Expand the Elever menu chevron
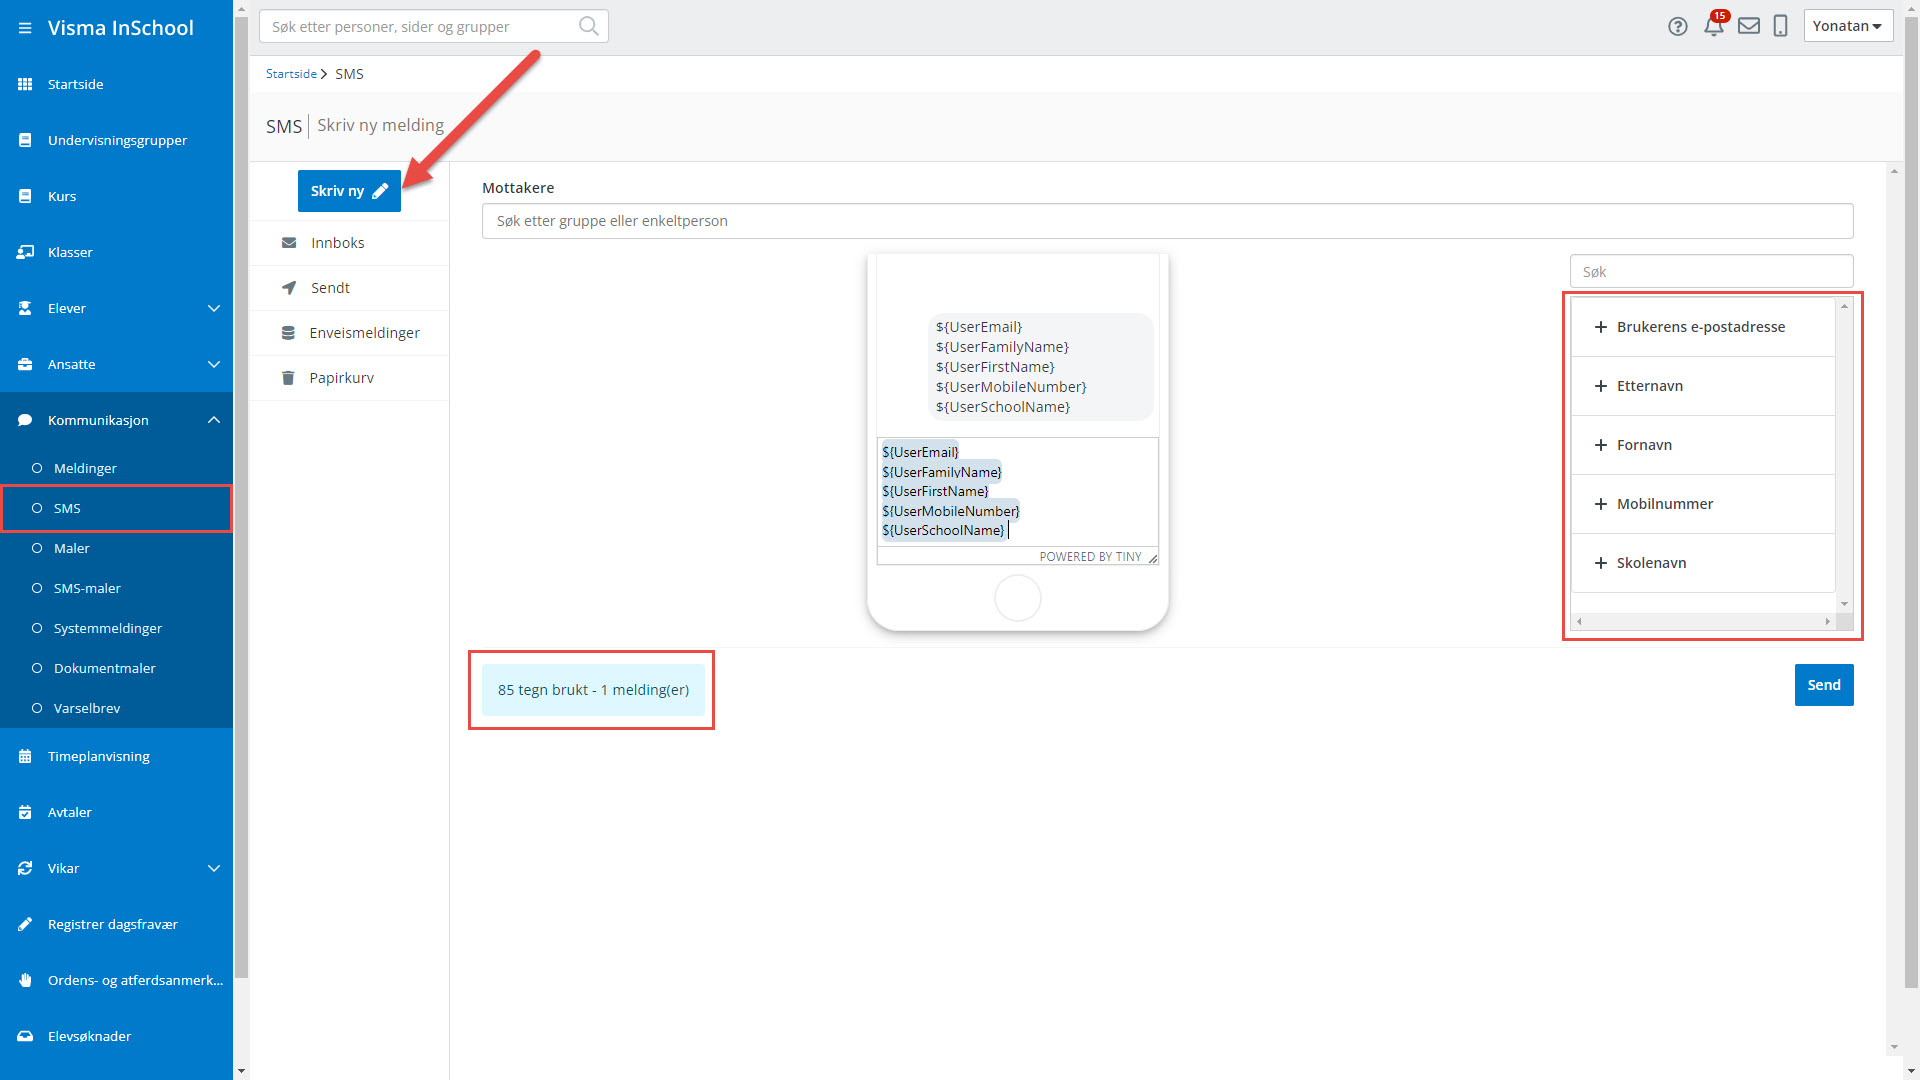 pos(214,308)
